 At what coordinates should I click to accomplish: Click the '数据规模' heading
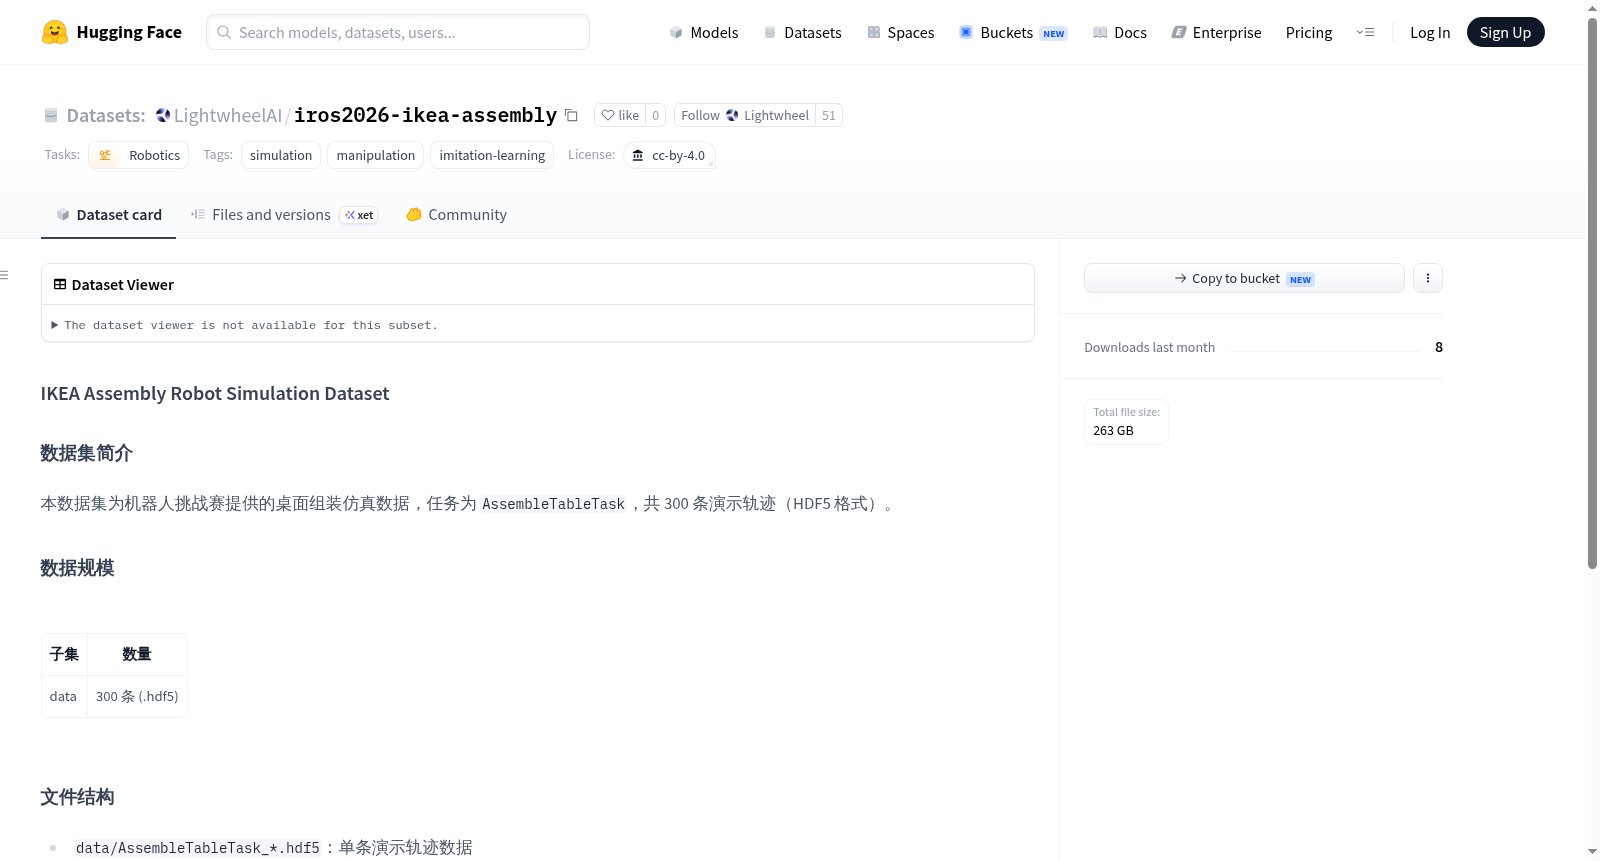pos(78,568)
